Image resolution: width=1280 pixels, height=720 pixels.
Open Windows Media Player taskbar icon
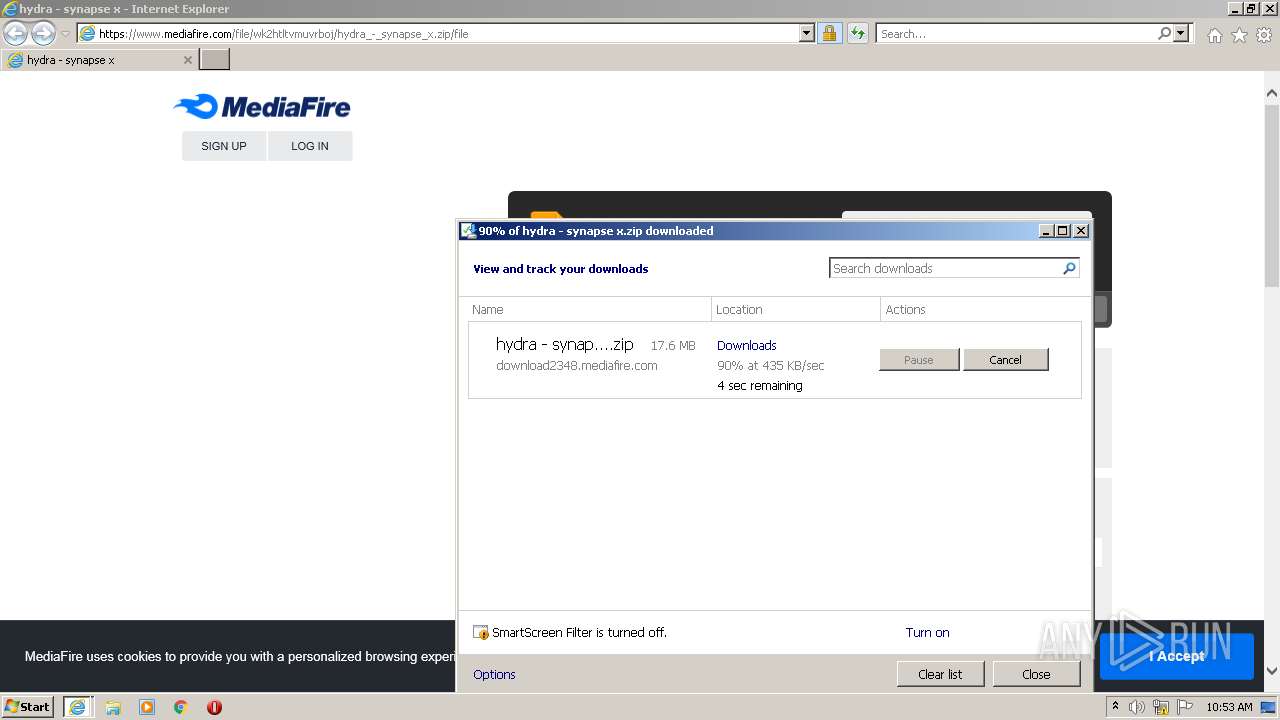147,707
